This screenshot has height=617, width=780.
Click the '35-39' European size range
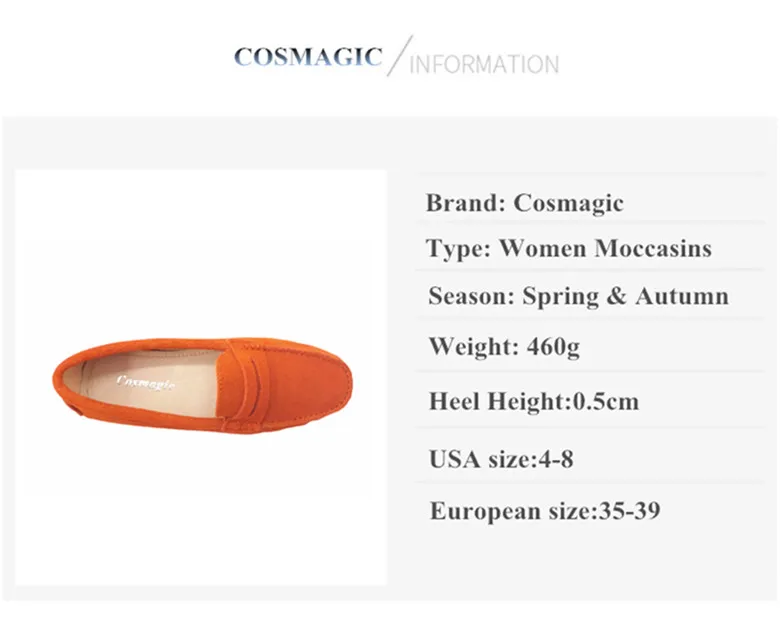(628, 511)
